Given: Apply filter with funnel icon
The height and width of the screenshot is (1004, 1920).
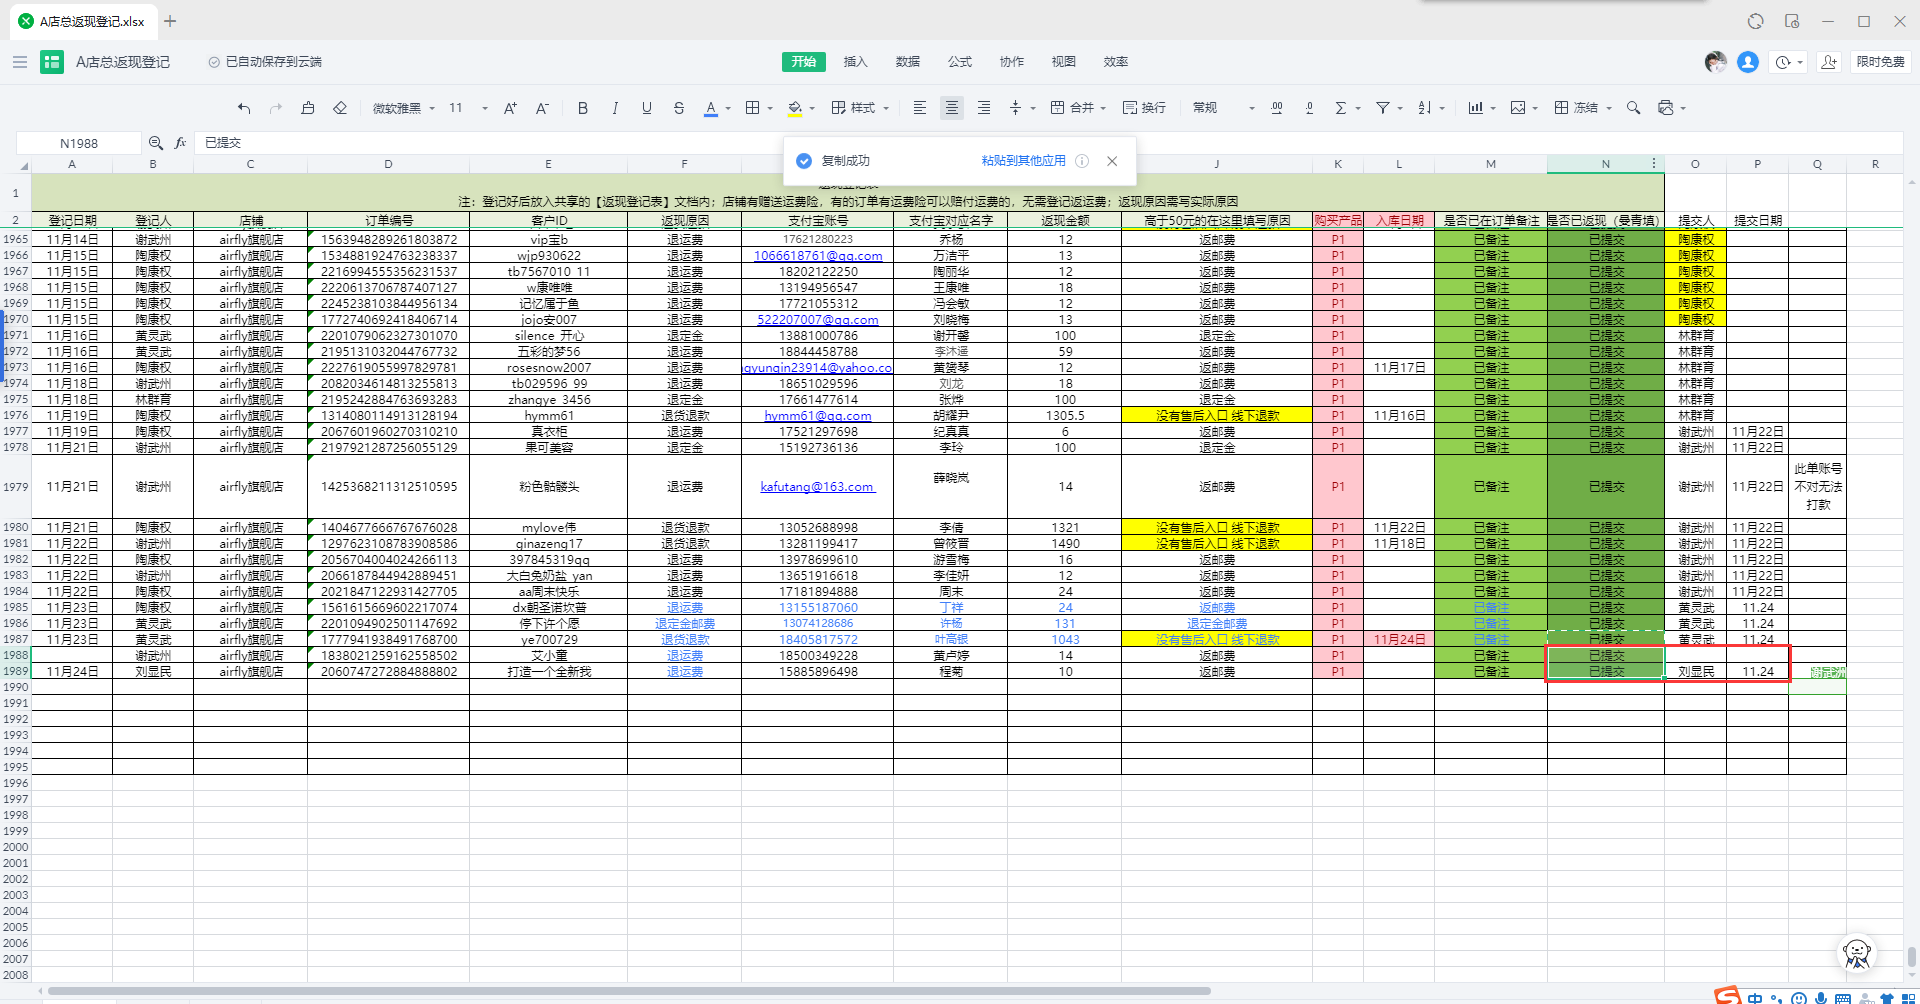Looking at the screenshot, I should tap(1383, 108).
